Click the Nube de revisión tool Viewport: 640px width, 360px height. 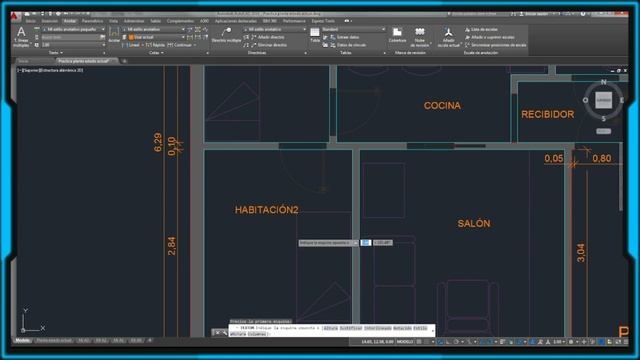coord(419,37)
